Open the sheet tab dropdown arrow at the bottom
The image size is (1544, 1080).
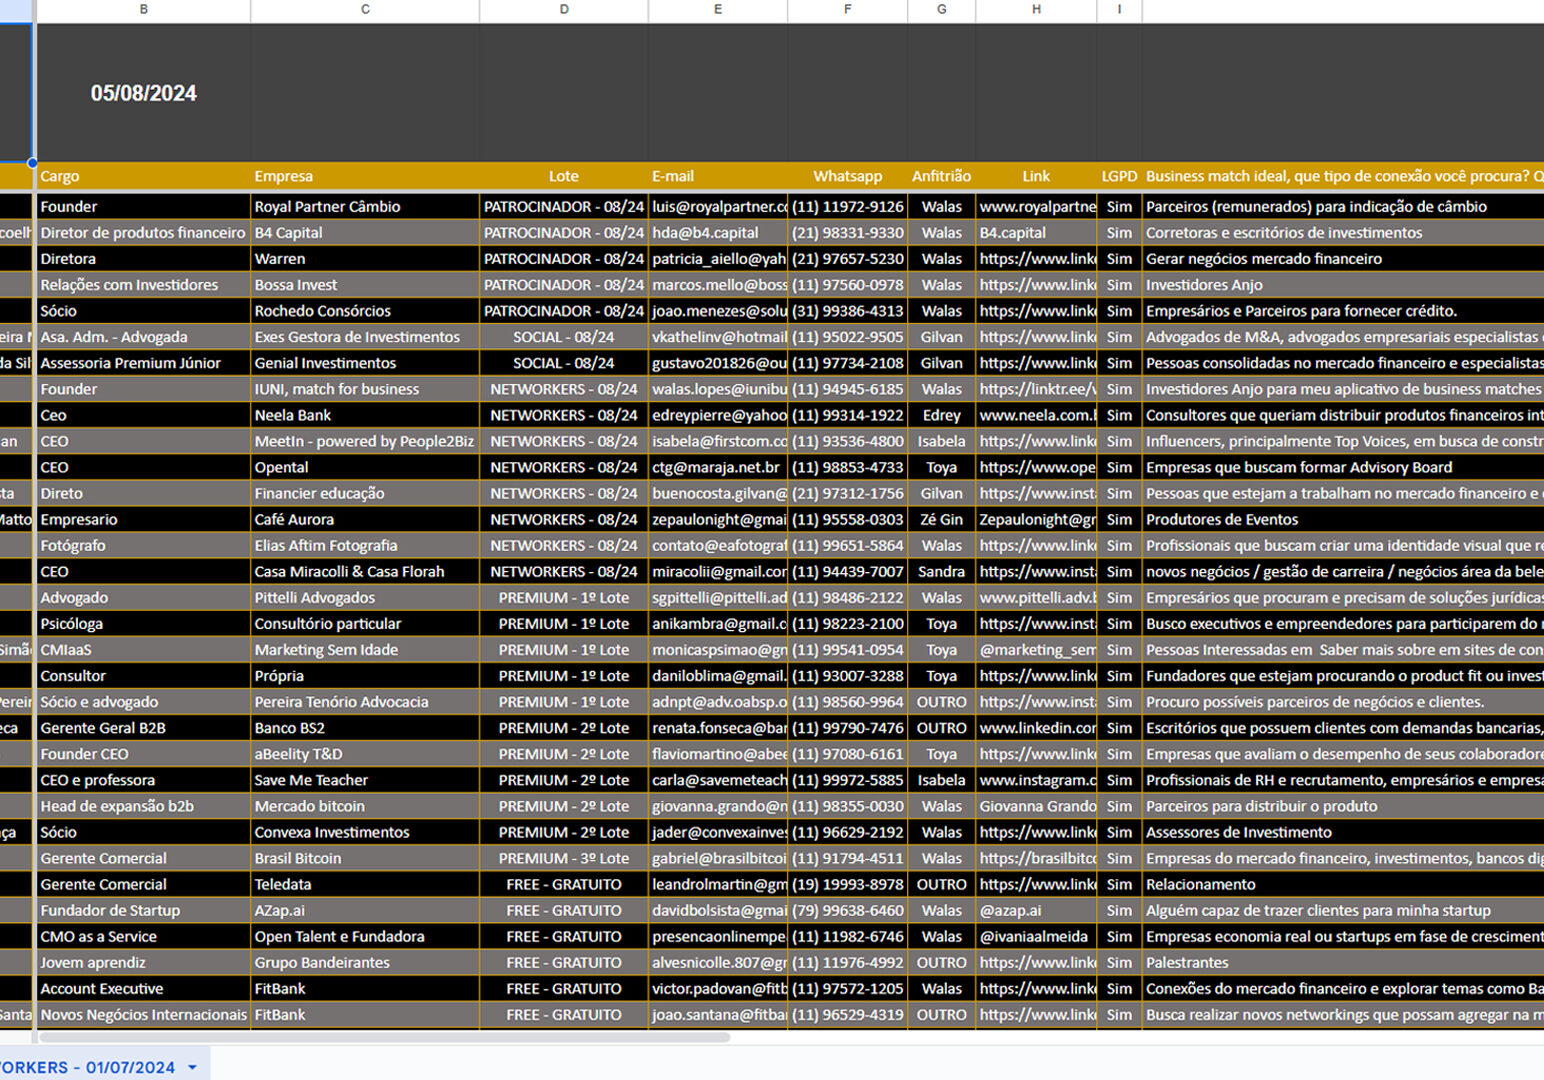point(192,1067)
